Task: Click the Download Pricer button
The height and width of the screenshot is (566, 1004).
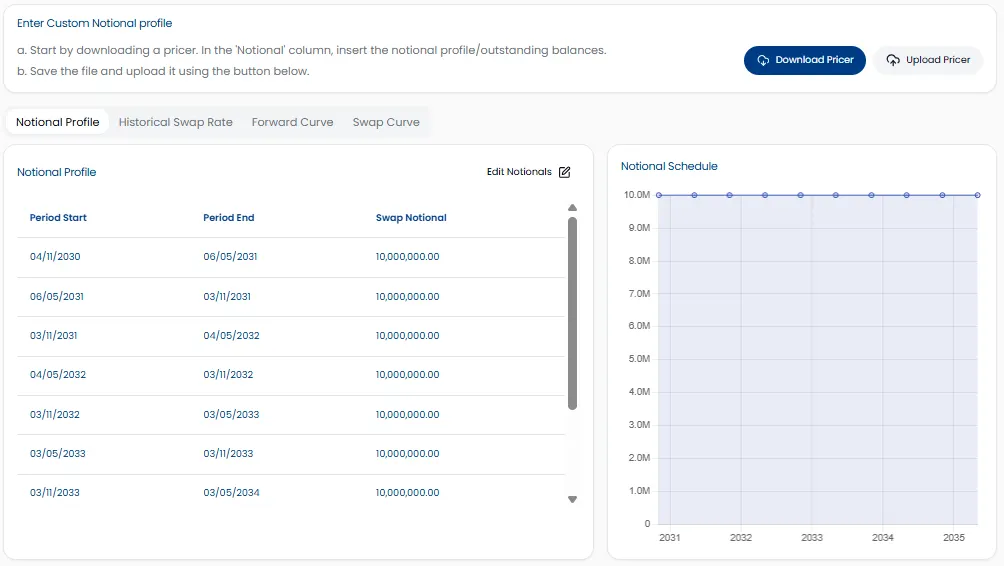Action: click(x=804, y=60)
